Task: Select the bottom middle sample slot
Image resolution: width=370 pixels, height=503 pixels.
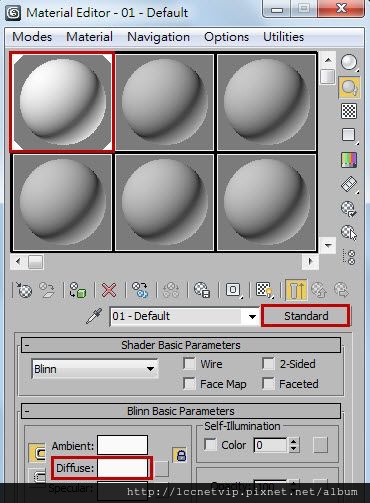Action: coord(165,202)
